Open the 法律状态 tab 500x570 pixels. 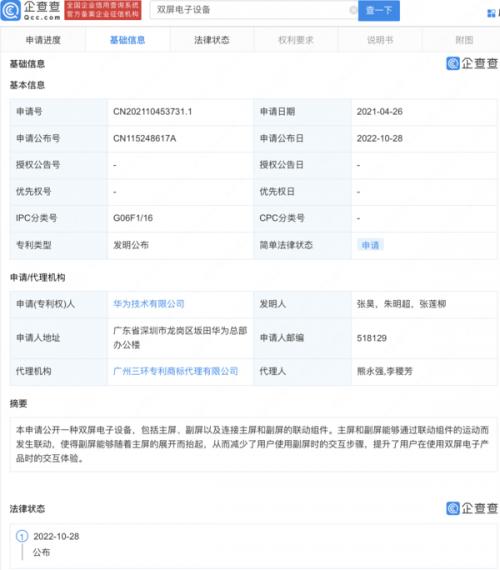pos(212,40)
